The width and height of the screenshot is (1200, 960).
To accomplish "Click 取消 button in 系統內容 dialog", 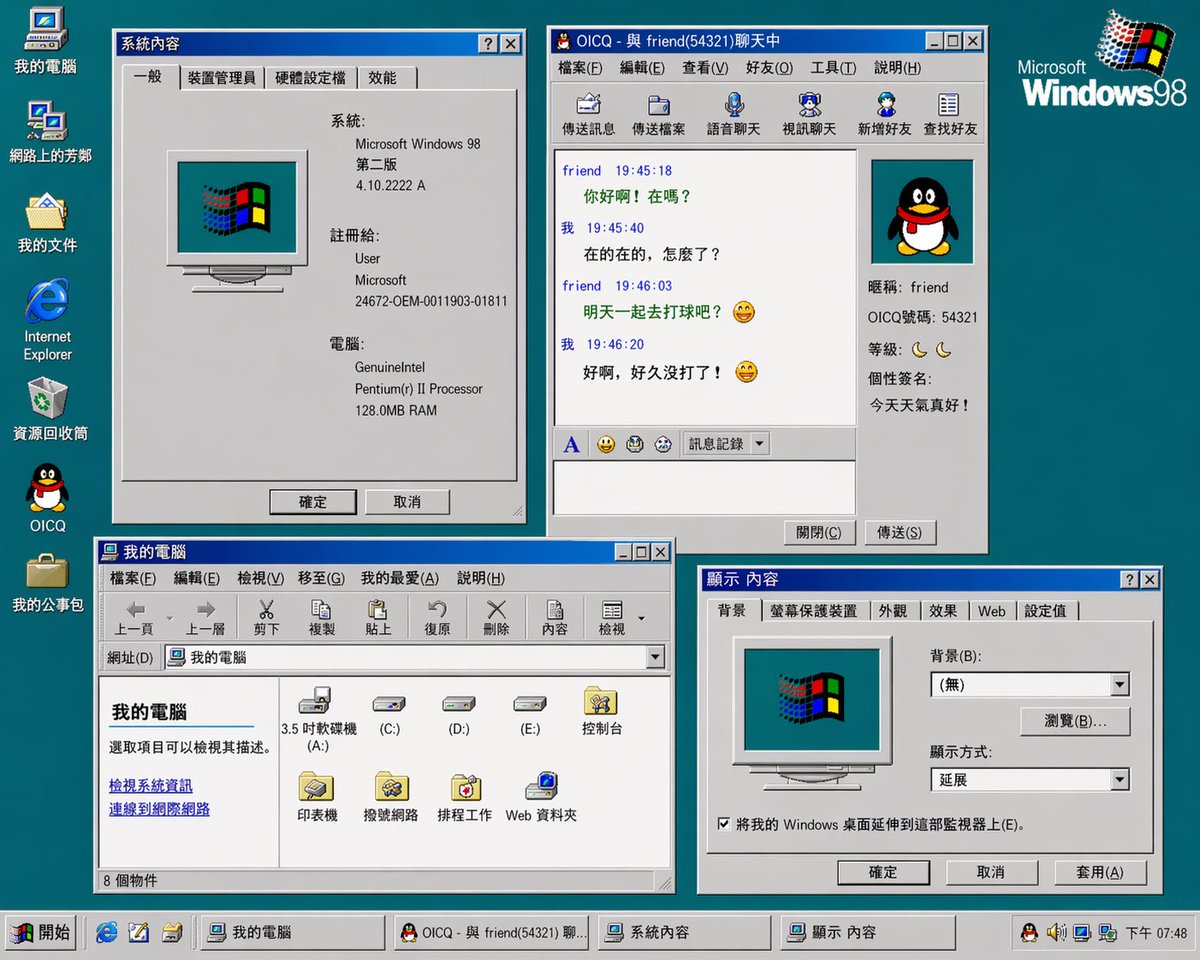I will [407, 502].
